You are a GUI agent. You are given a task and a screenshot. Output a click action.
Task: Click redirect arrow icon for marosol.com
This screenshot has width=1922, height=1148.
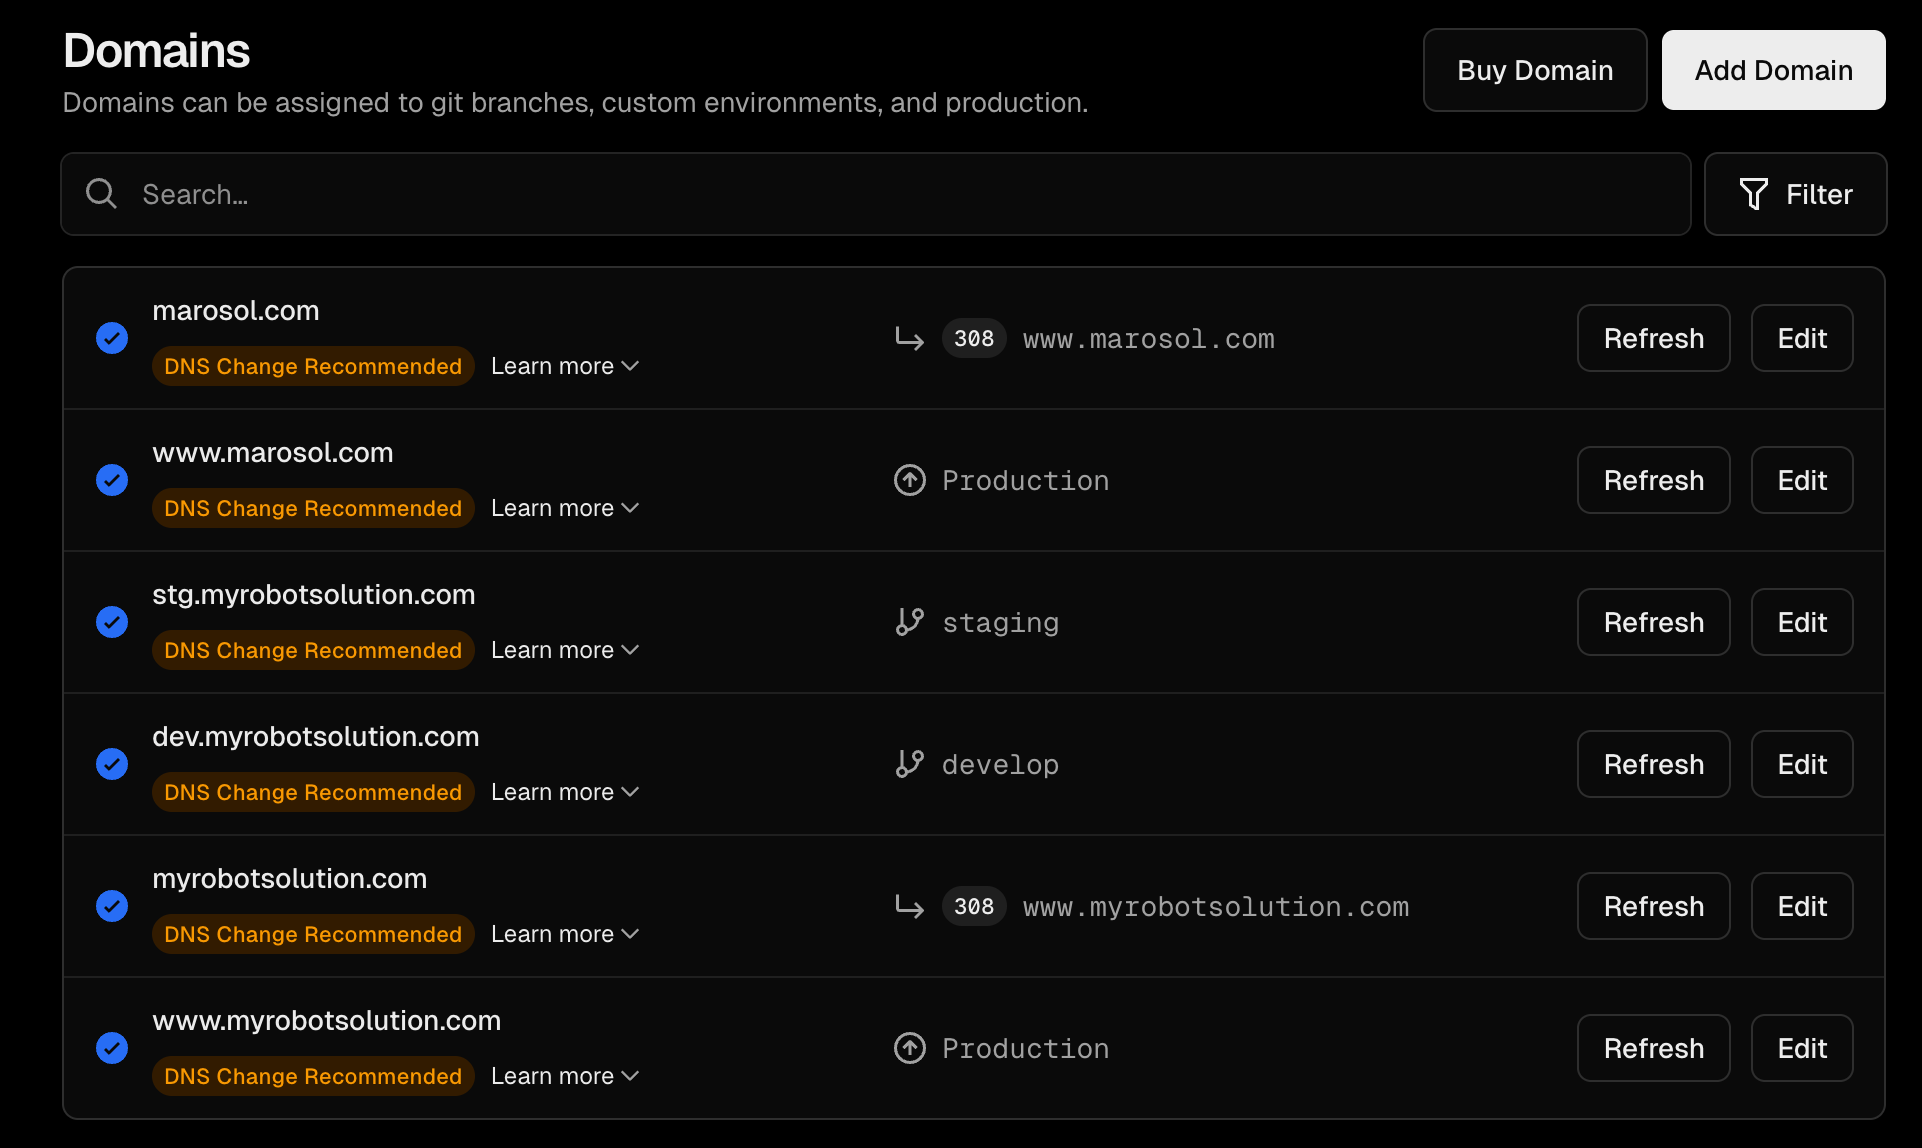(909, 338)
